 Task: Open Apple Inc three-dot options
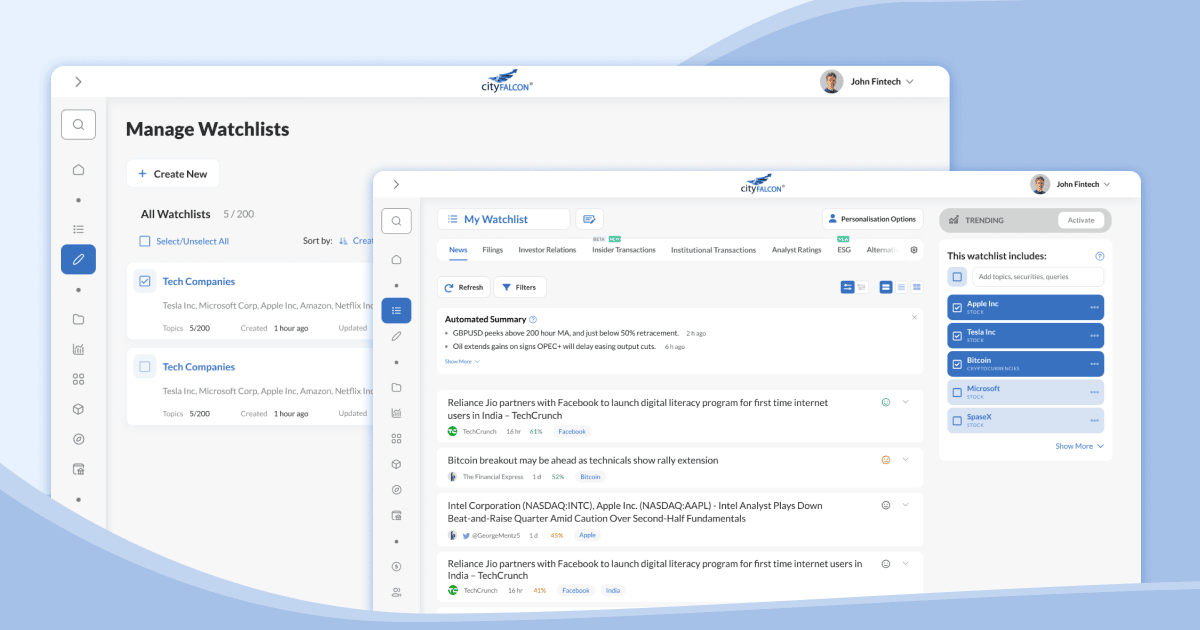point(1095,307)
